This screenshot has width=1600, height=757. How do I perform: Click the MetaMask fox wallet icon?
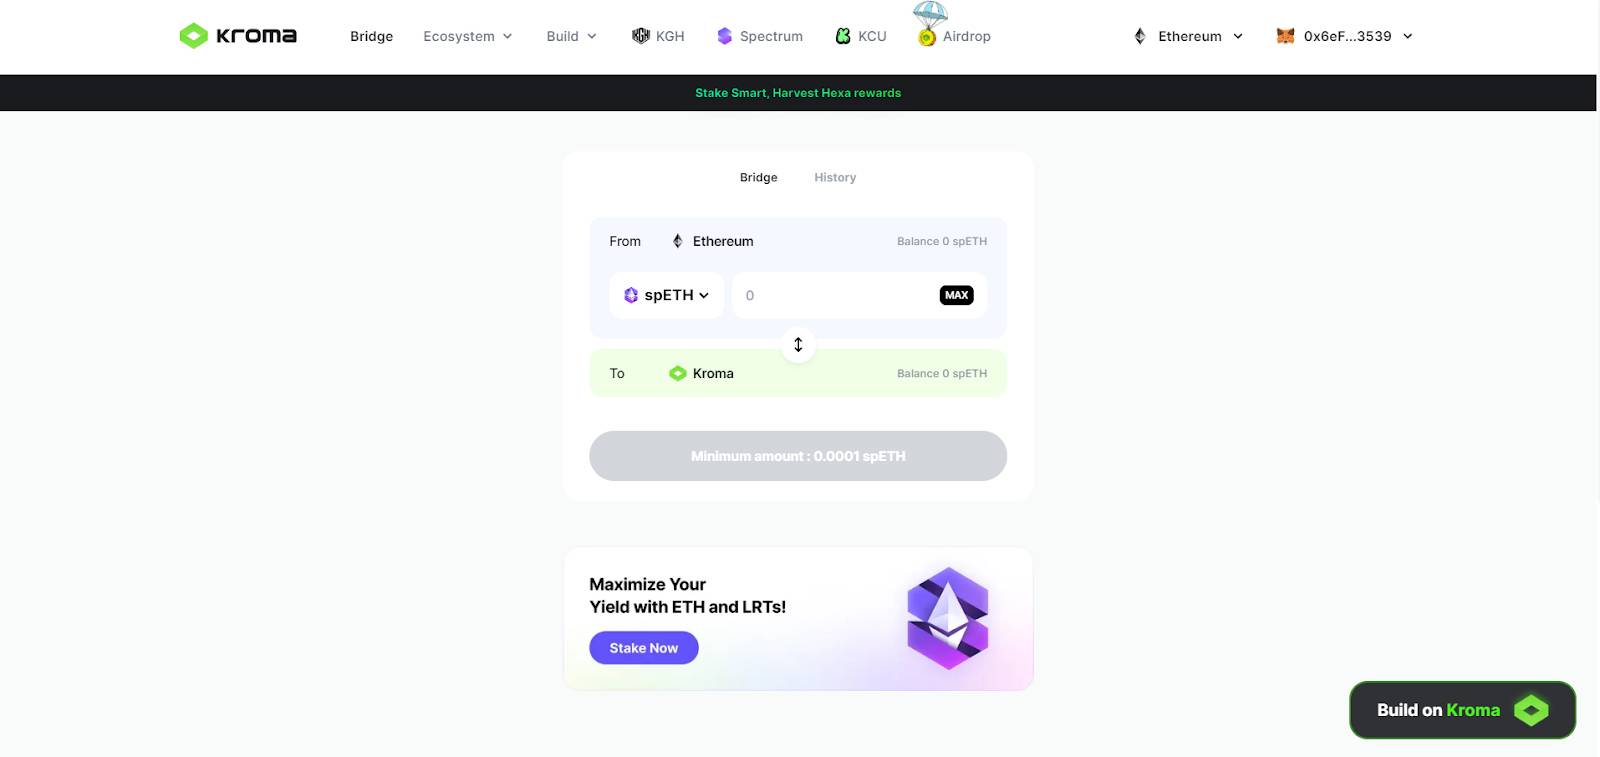coord(1286,36)
